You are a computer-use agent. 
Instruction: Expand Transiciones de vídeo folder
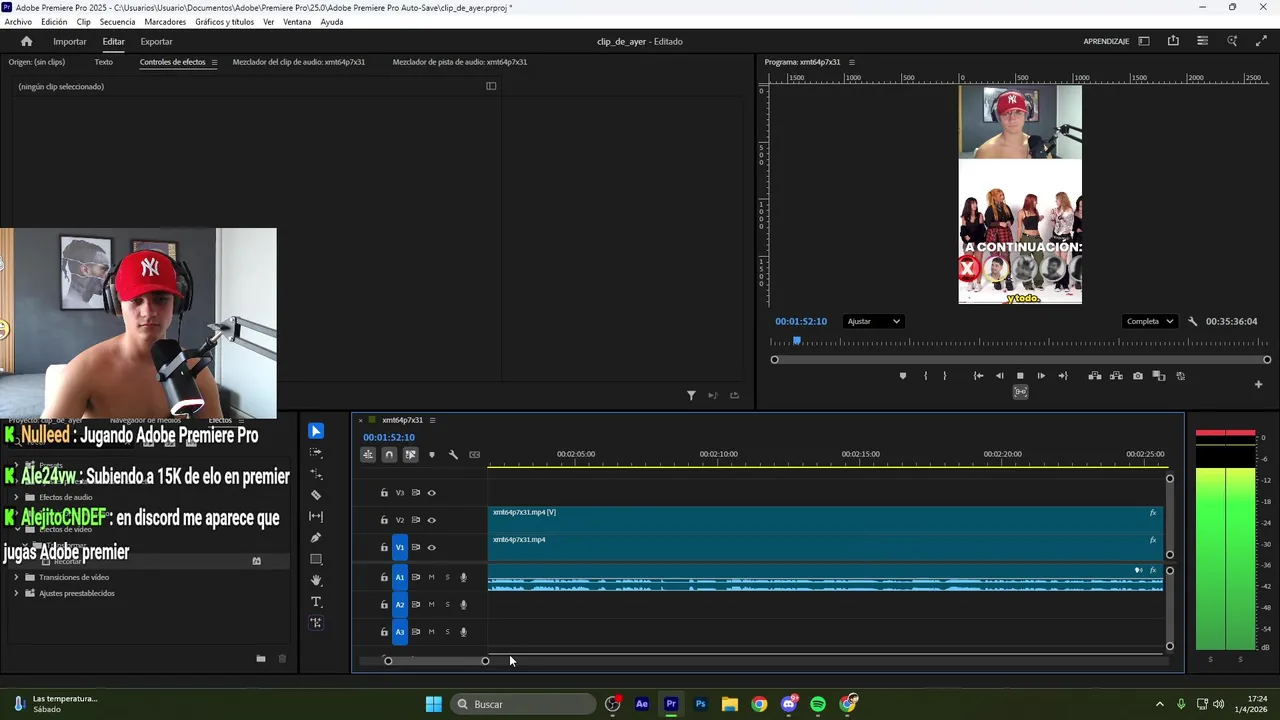16,577
